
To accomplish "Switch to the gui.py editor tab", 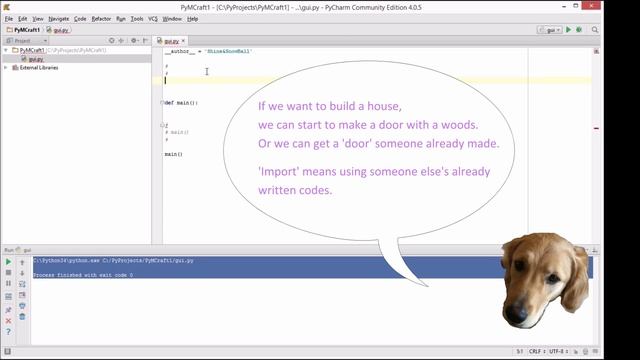I will (171, 41).
